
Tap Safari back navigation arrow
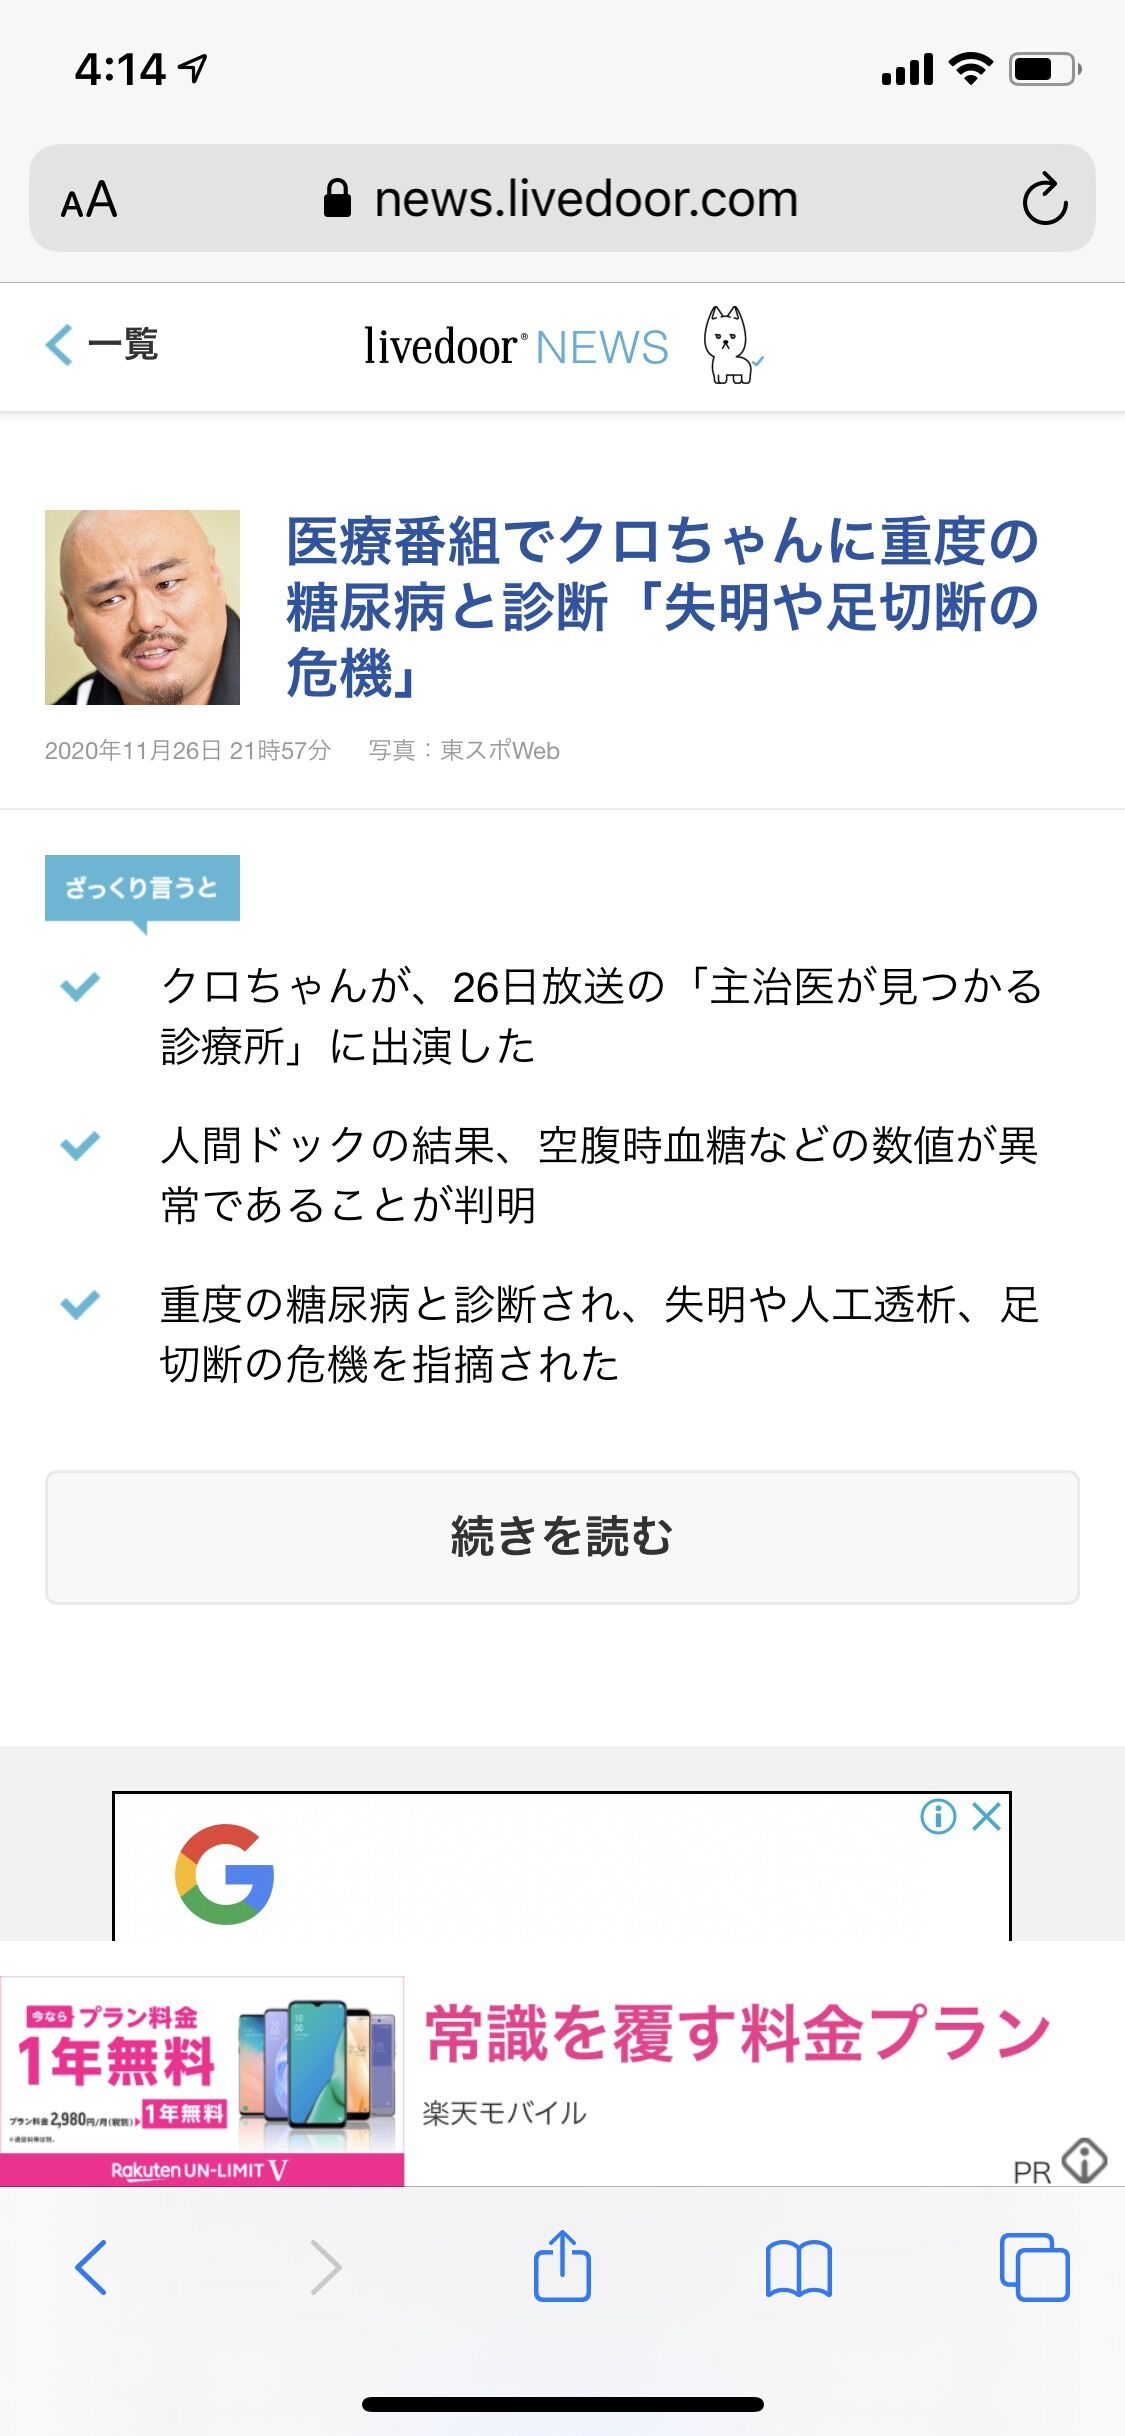point(91,2267)
